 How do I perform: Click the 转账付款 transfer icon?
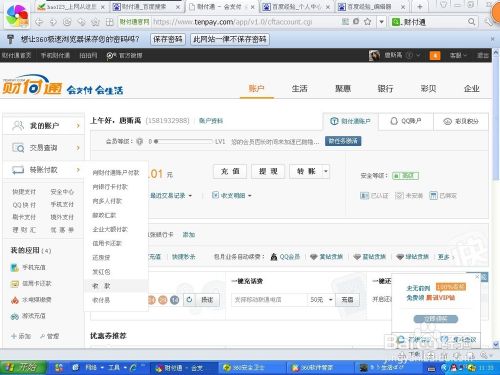coord(18,170)
